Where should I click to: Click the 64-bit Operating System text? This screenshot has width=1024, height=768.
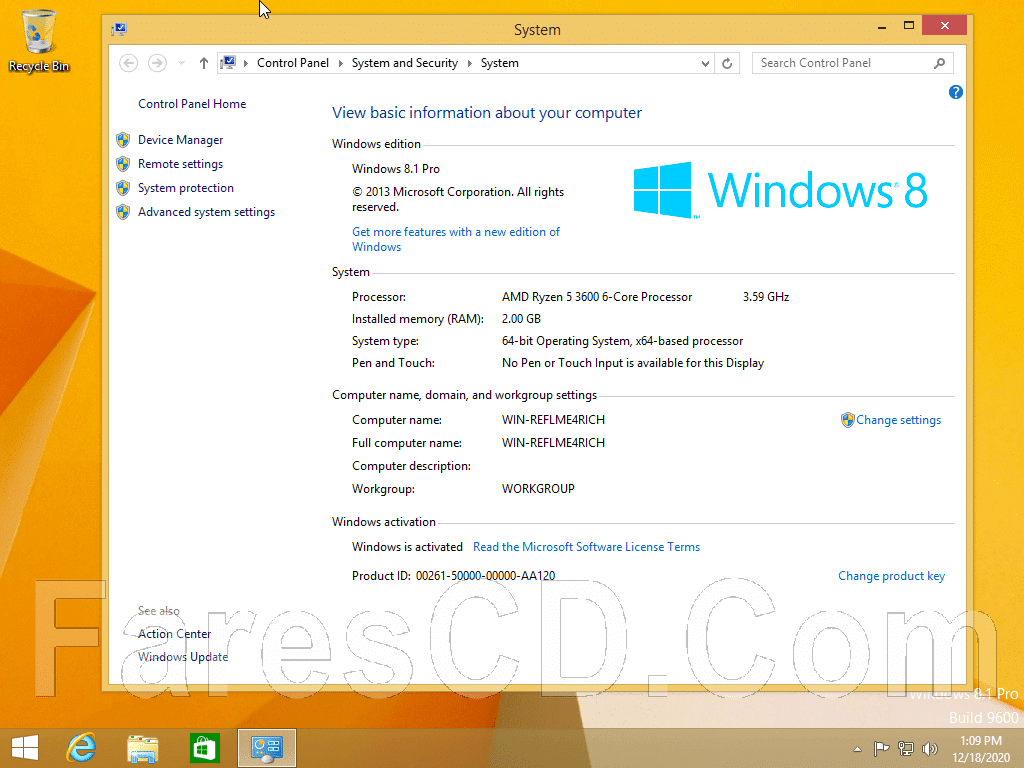[622, 341]
